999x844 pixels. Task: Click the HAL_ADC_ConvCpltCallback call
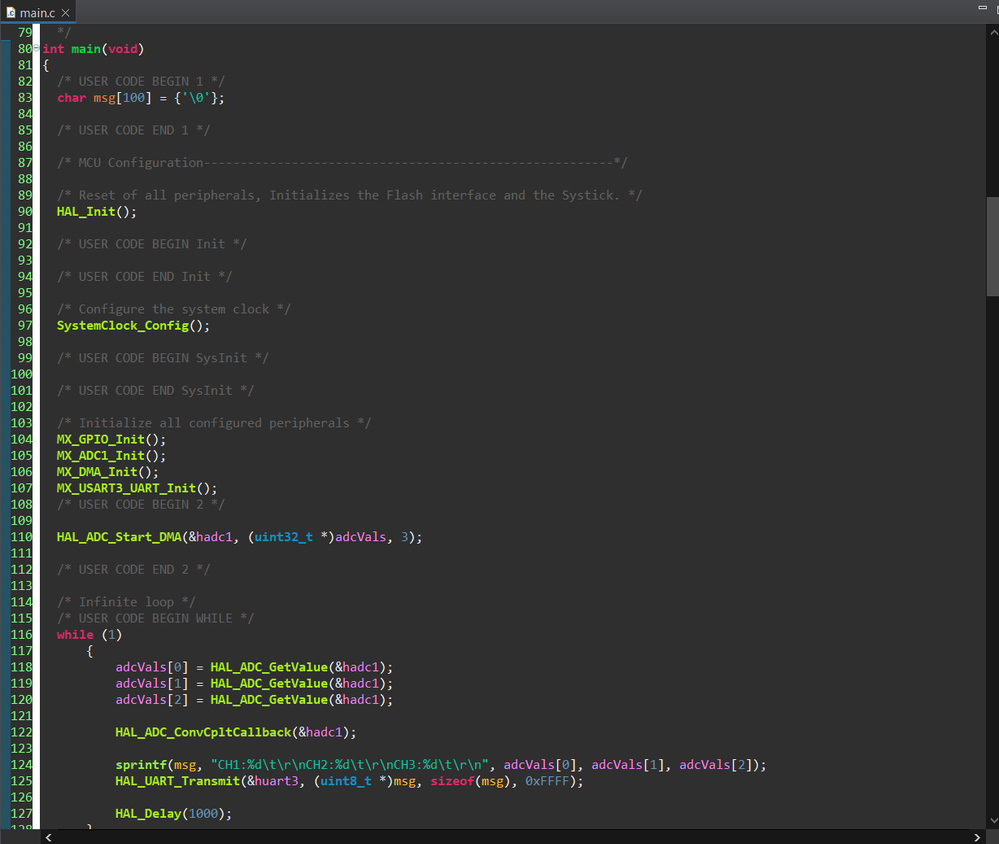pyautogui.click(x=236, y=733)
